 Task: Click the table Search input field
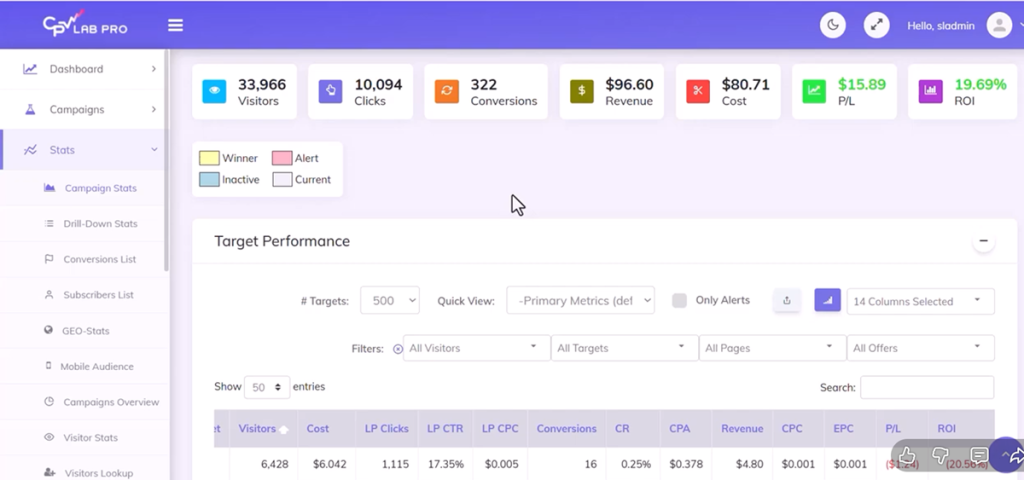927,387
